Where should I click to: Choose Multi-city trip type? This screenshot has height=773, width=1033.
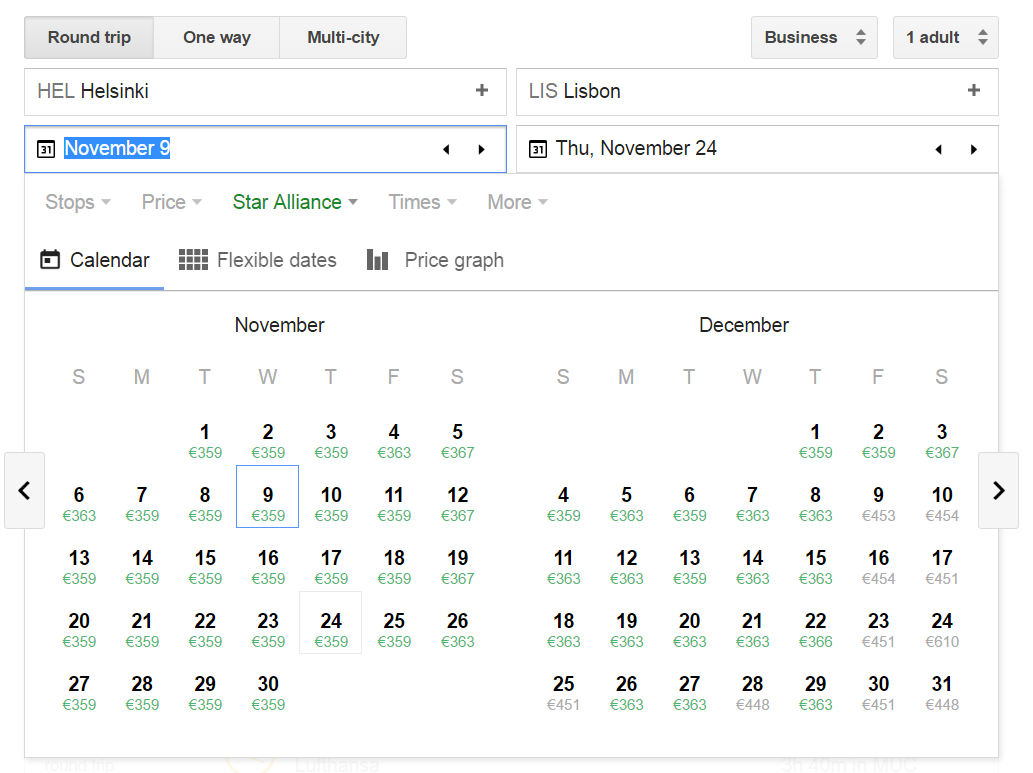tap(343, 38)
